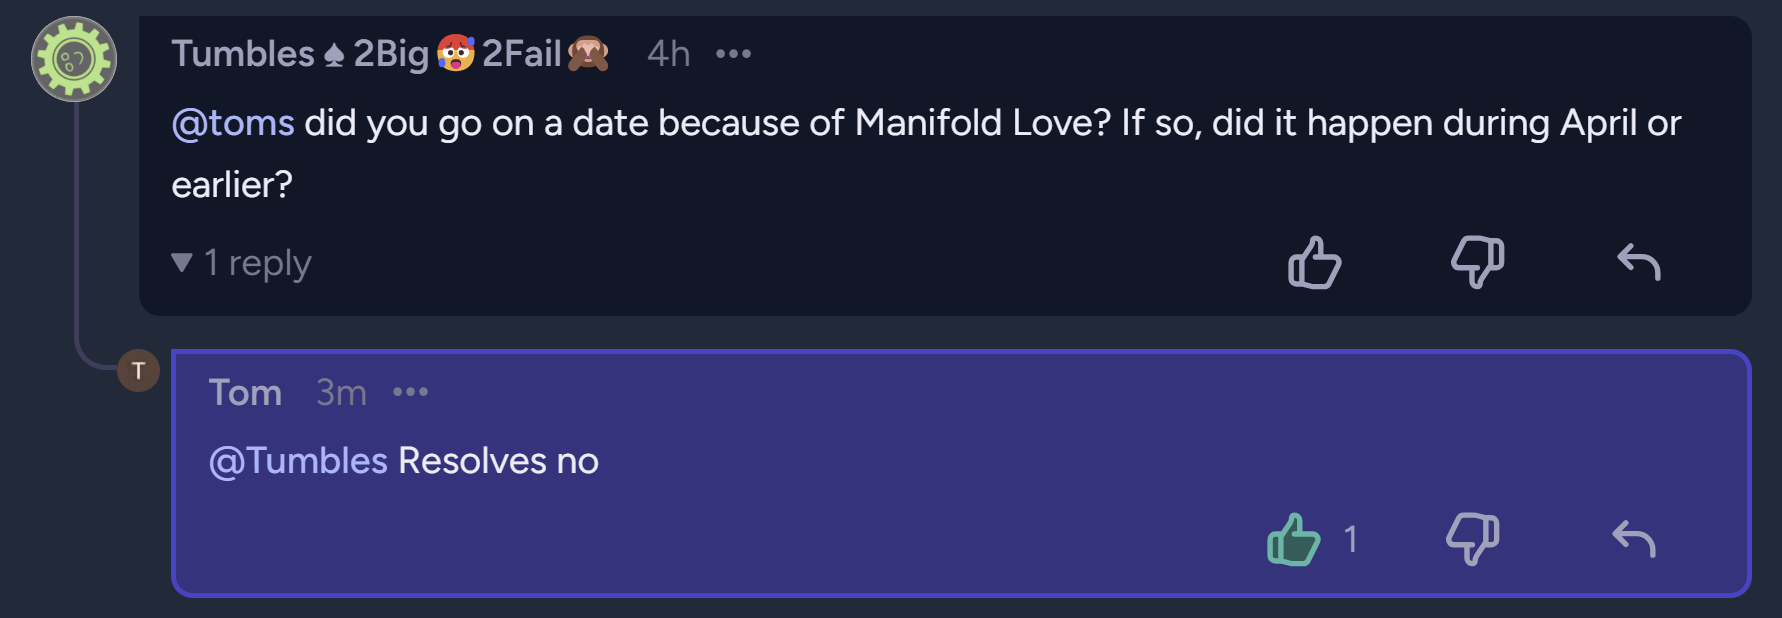This screenshot has height=618, width=1782.
Task: Click the 3m reply timestamp
Action: [x=341, y=393]
